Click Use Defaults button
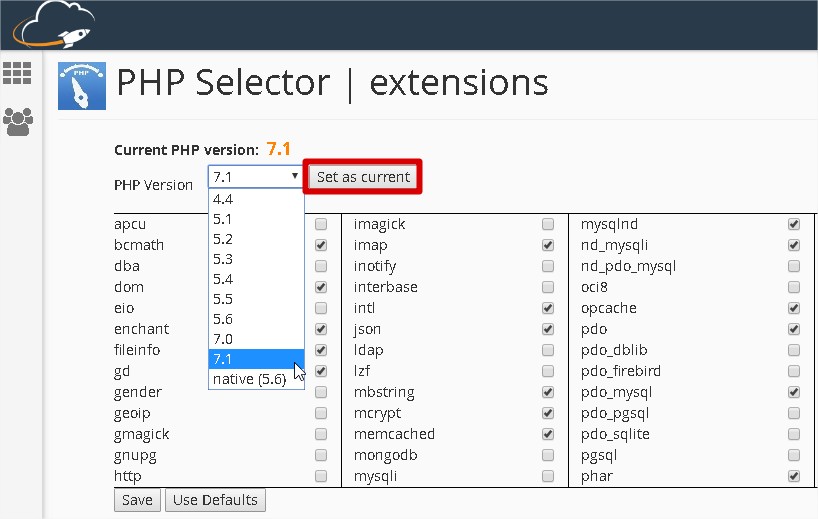The image size is (818, 519). tap(215, 500)
